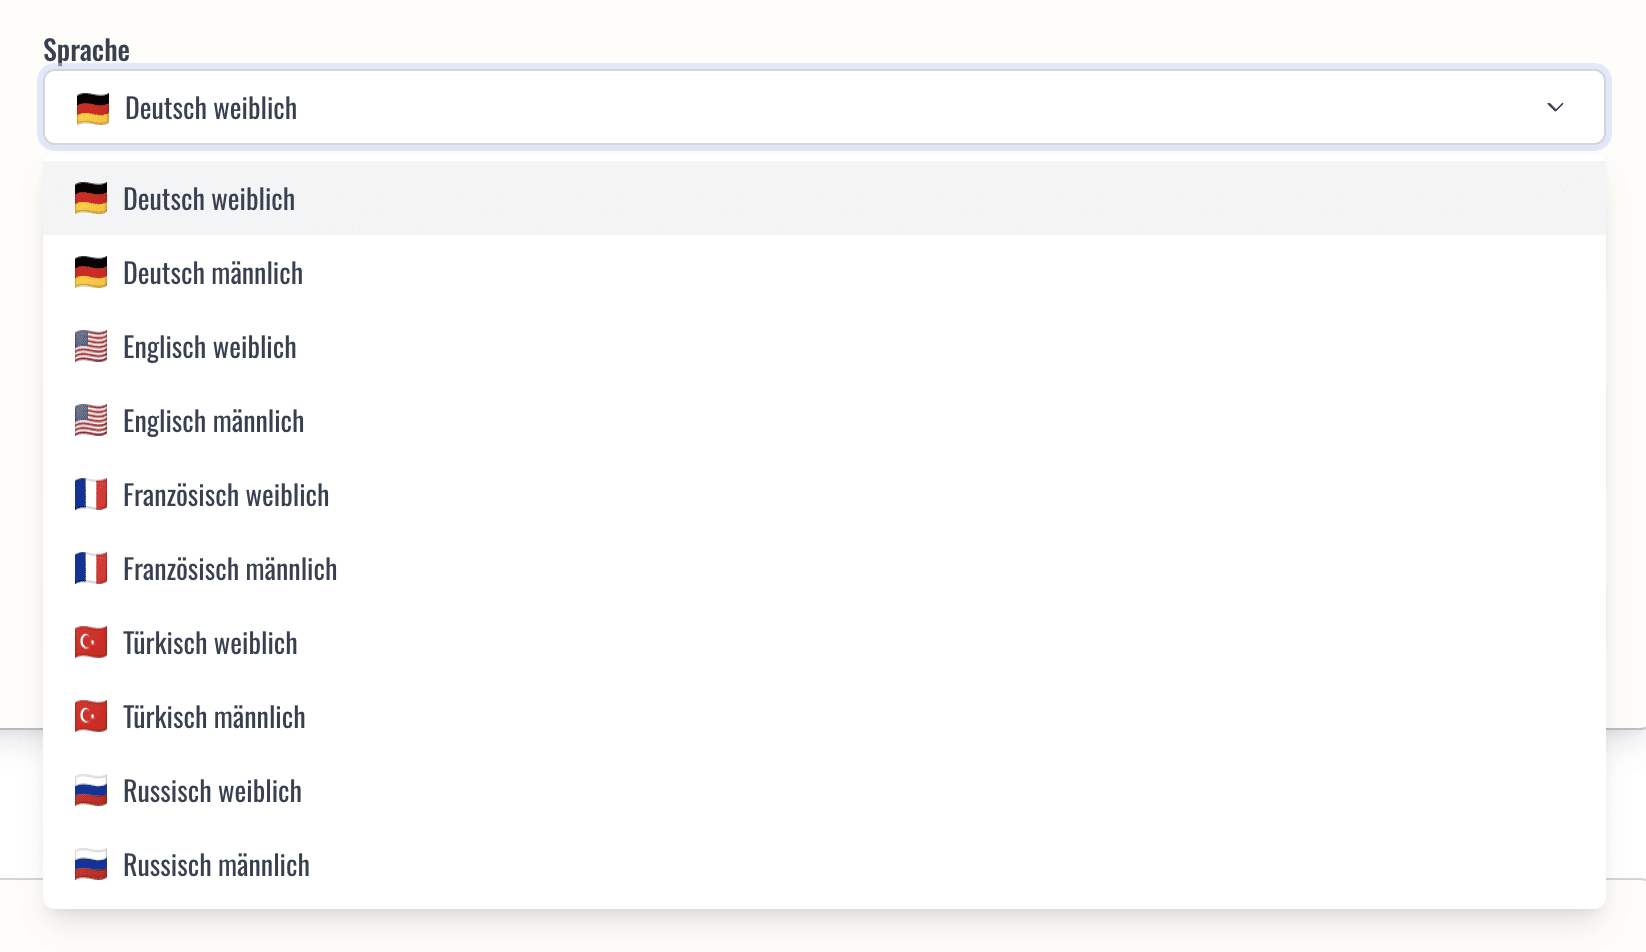Open the Sprache combo box showing Deutsch weiblich

pos(824,107)
